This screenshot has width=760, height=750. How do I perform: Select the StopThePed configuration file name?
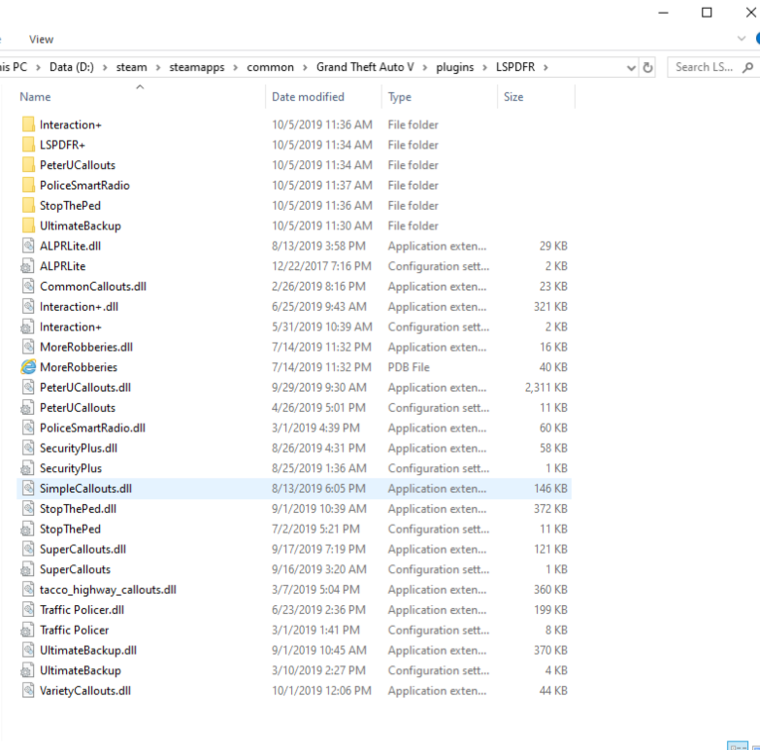[x=70, y=529]
